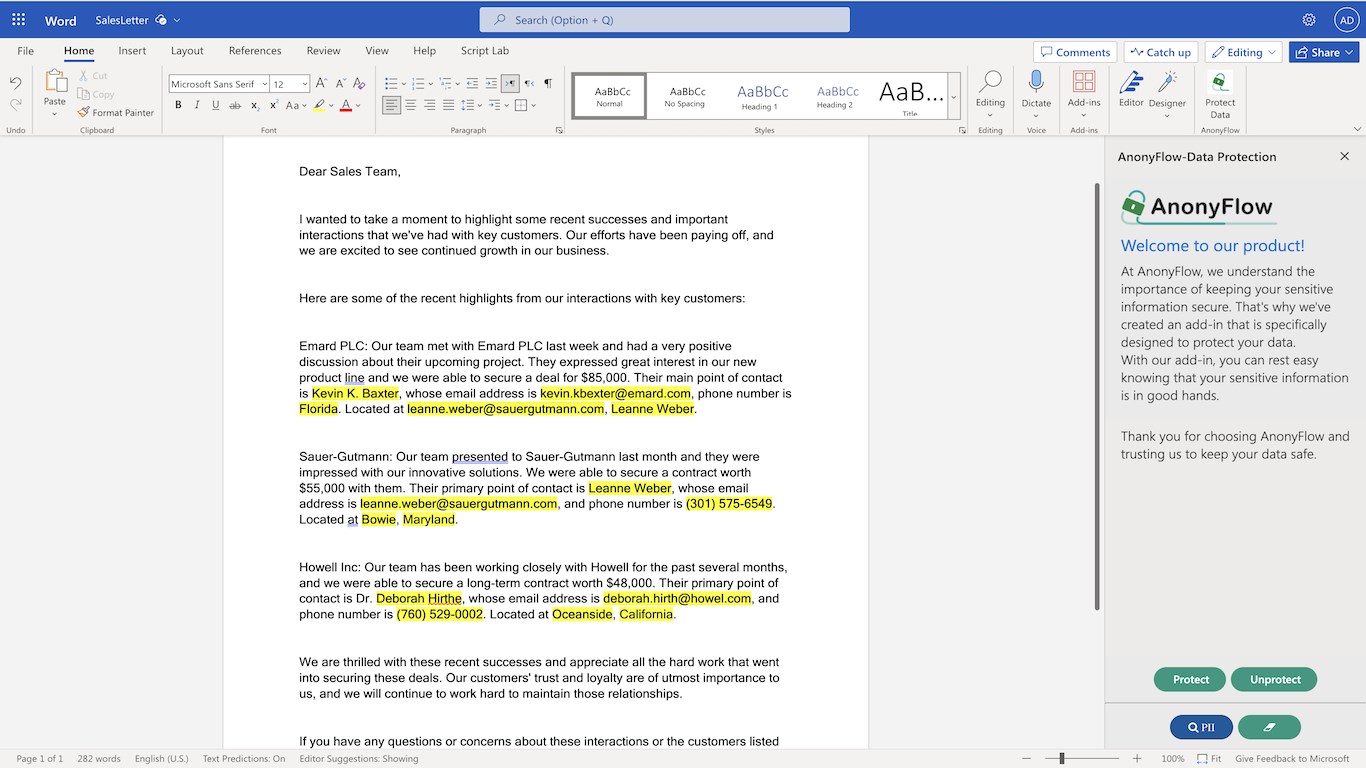The image size is (1366, 768).
Task: Expand the bullets list options arrow
Action: pos(403,84)
